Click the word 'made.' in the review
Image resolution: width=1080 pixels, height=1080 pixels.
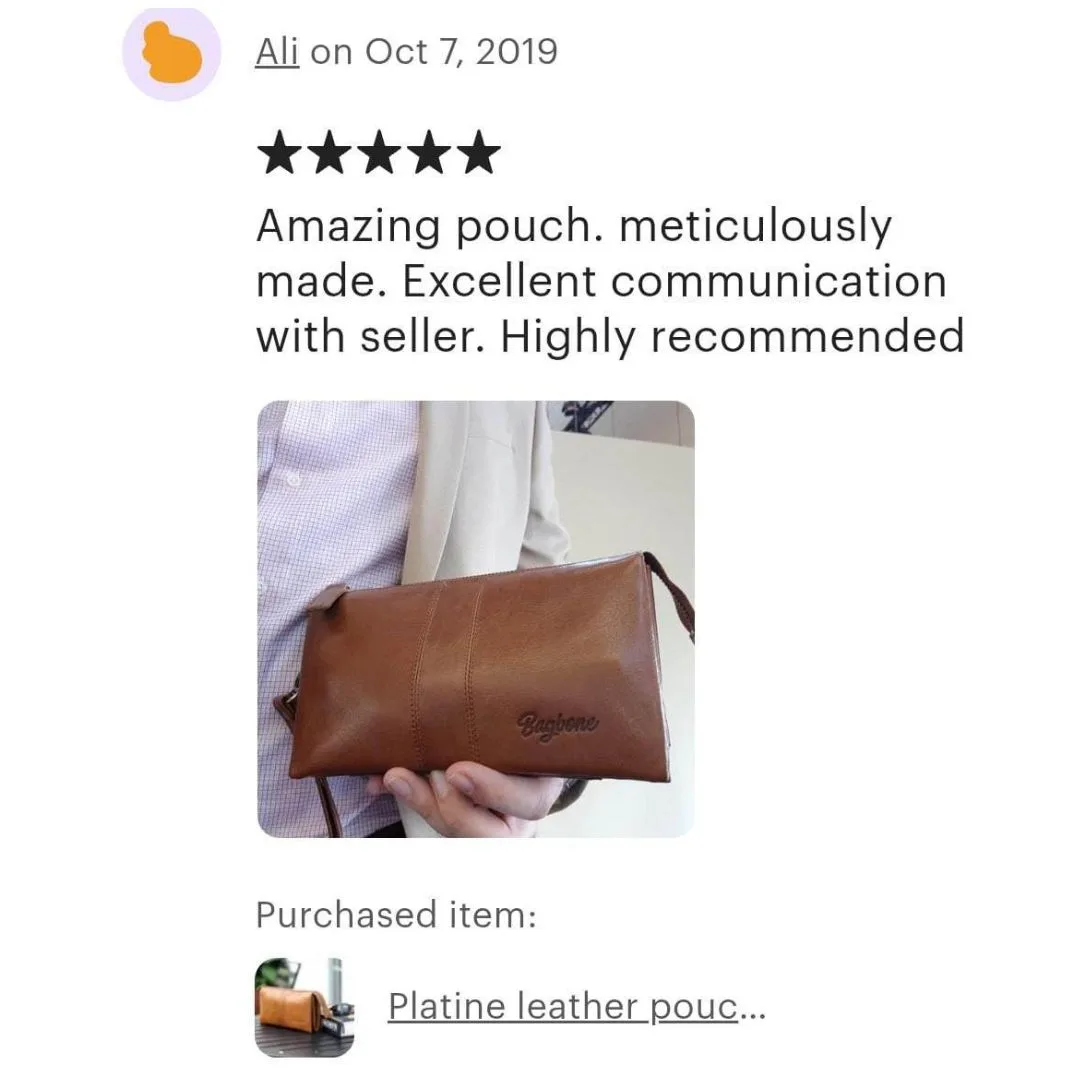tap(321, 282)
